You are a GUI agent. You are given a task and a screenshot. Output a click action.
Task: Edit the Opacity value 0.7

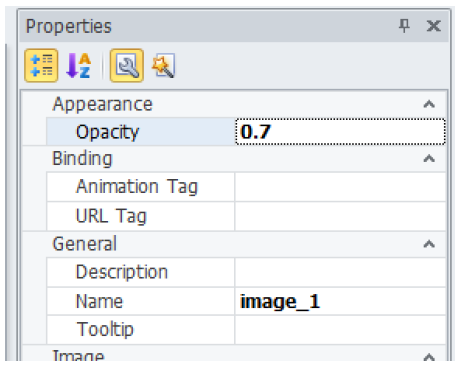click(x=340, y=132)
